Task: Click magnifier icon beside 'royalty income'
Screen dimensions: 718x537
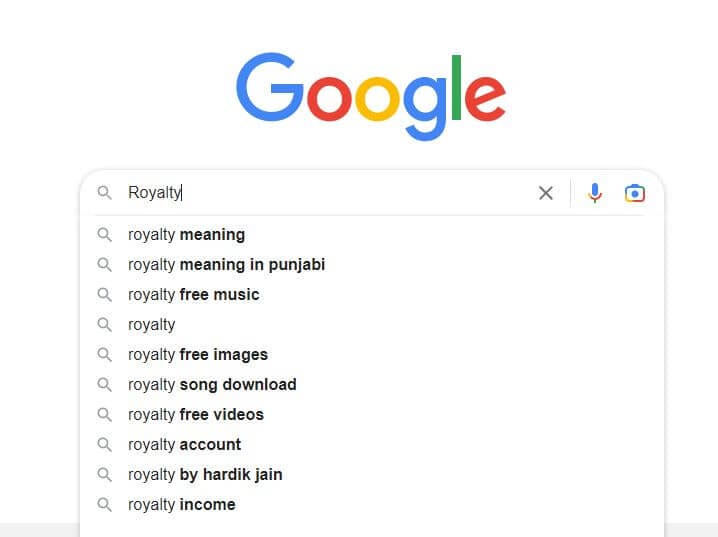Action: point(104,504)
